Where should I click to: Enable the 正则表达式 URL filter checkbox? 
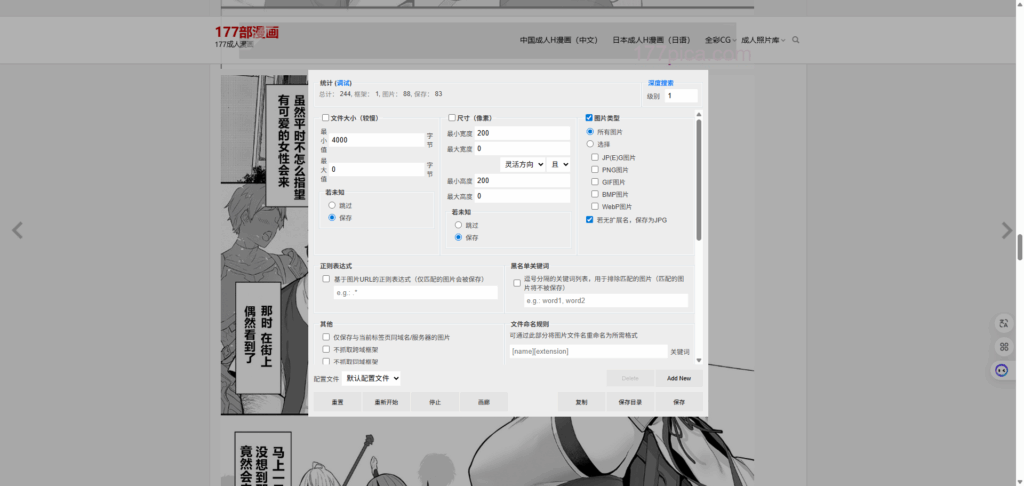coord(326,279)
